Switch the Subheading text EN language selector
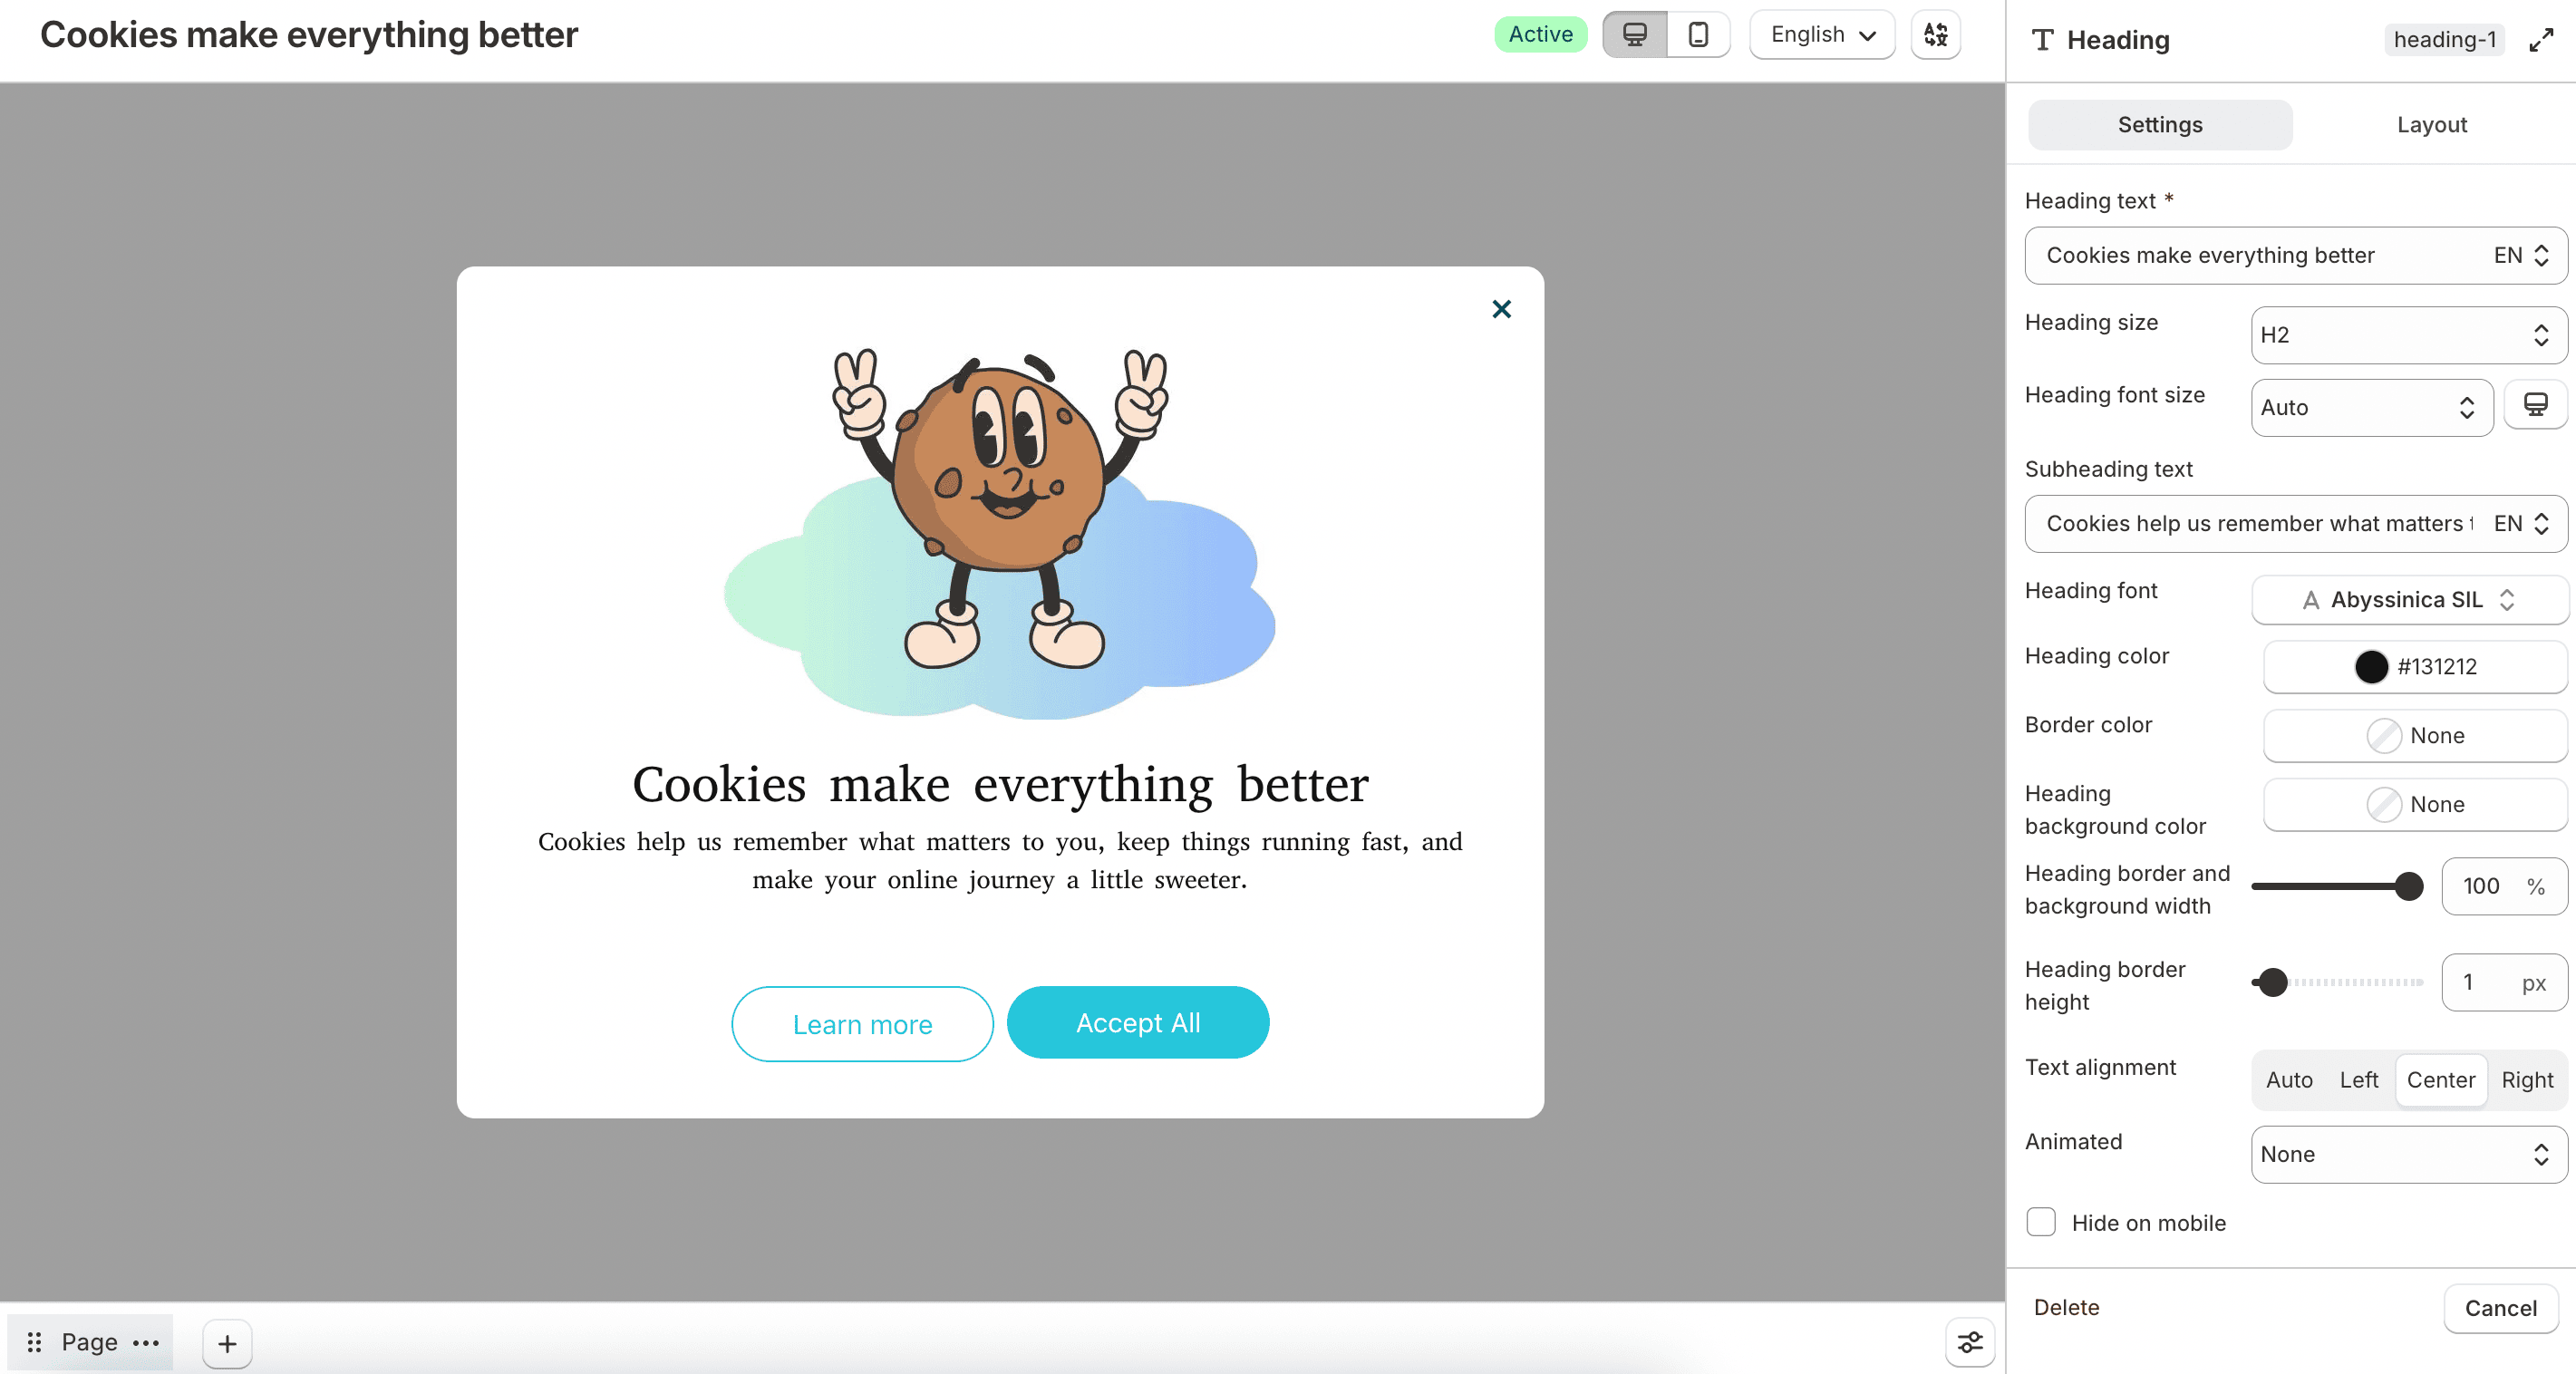 pyautogui.click(x=2521, y=524)
